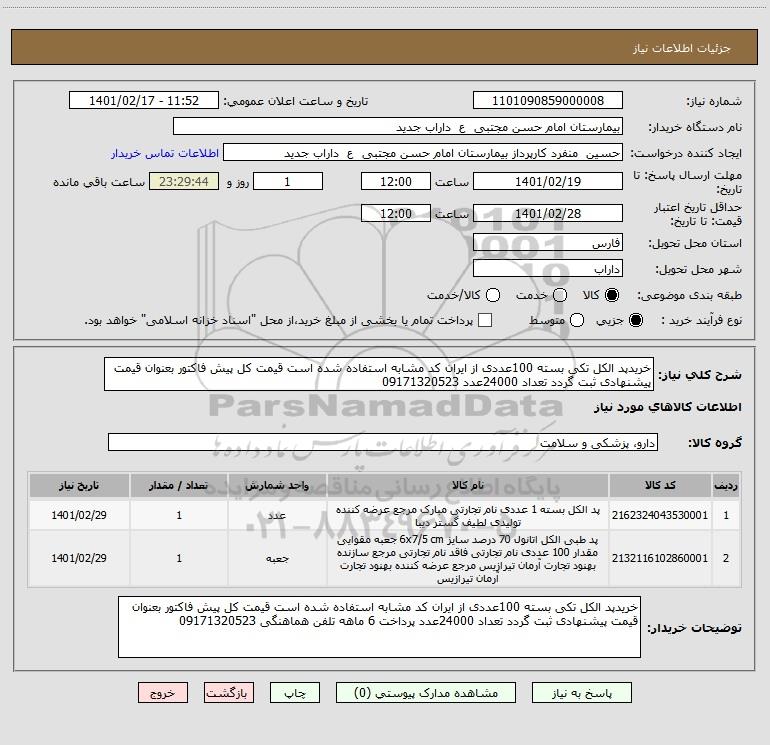The image size is (770, 745).
Task: Click the چاپ print button
Action: [x=295, y=693]
